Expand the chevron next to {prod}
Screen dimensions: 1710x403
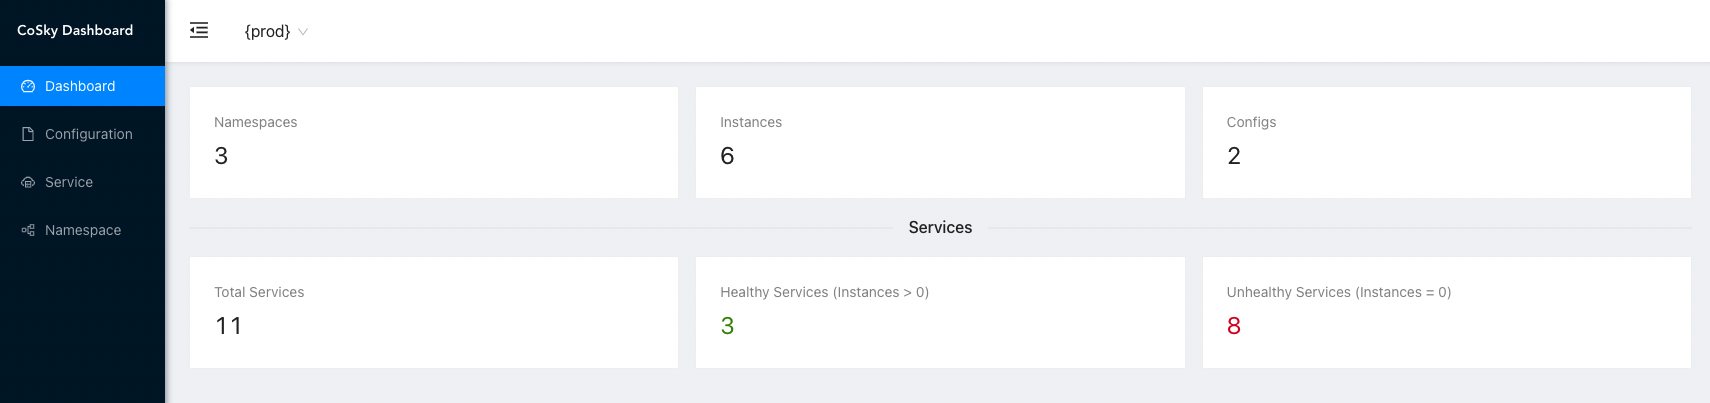coord(303,32)
